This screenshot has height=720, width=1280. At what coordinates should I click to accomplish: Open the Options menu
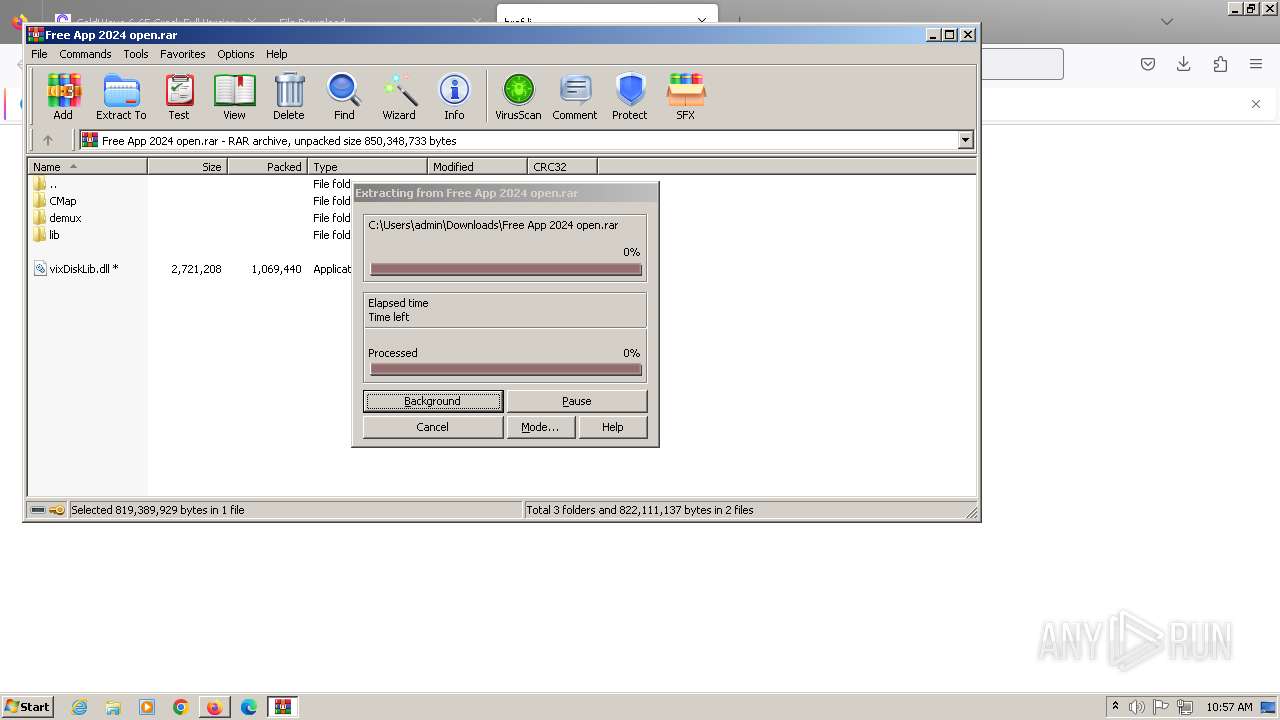coord(236,54)
